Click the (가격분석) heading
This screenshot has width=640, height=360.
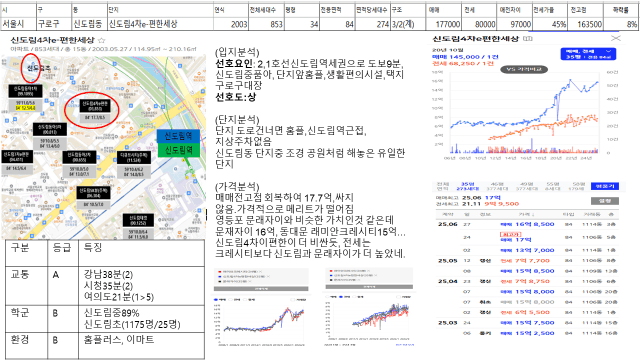(237, 187)
